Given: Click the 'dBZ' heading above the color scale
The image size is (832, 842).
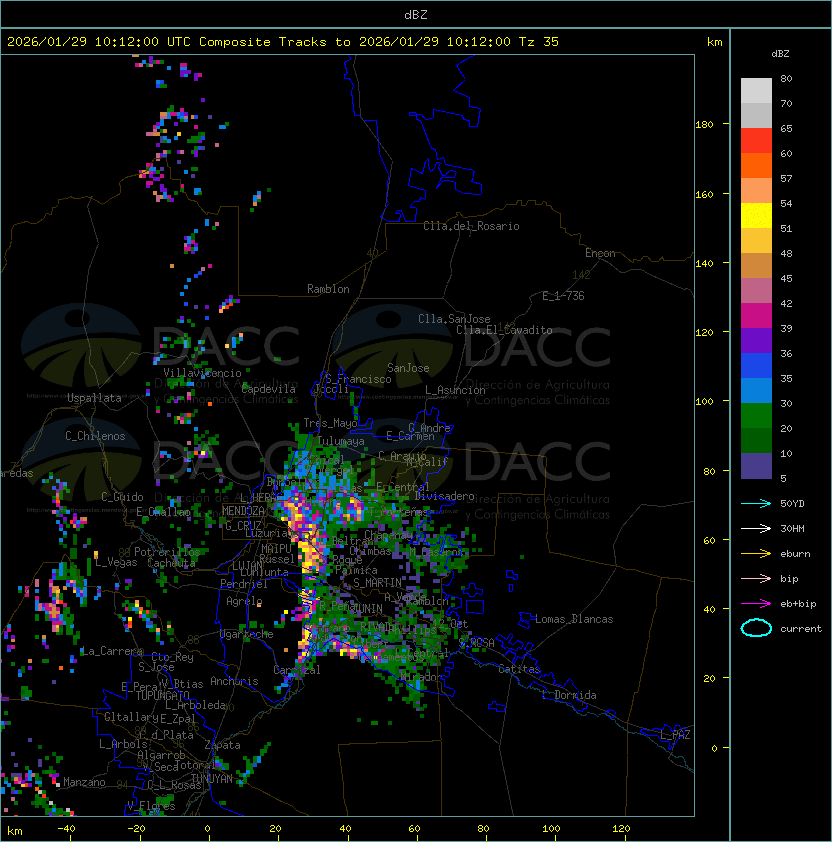Looking at the screenshot, I should pos(780,54).
